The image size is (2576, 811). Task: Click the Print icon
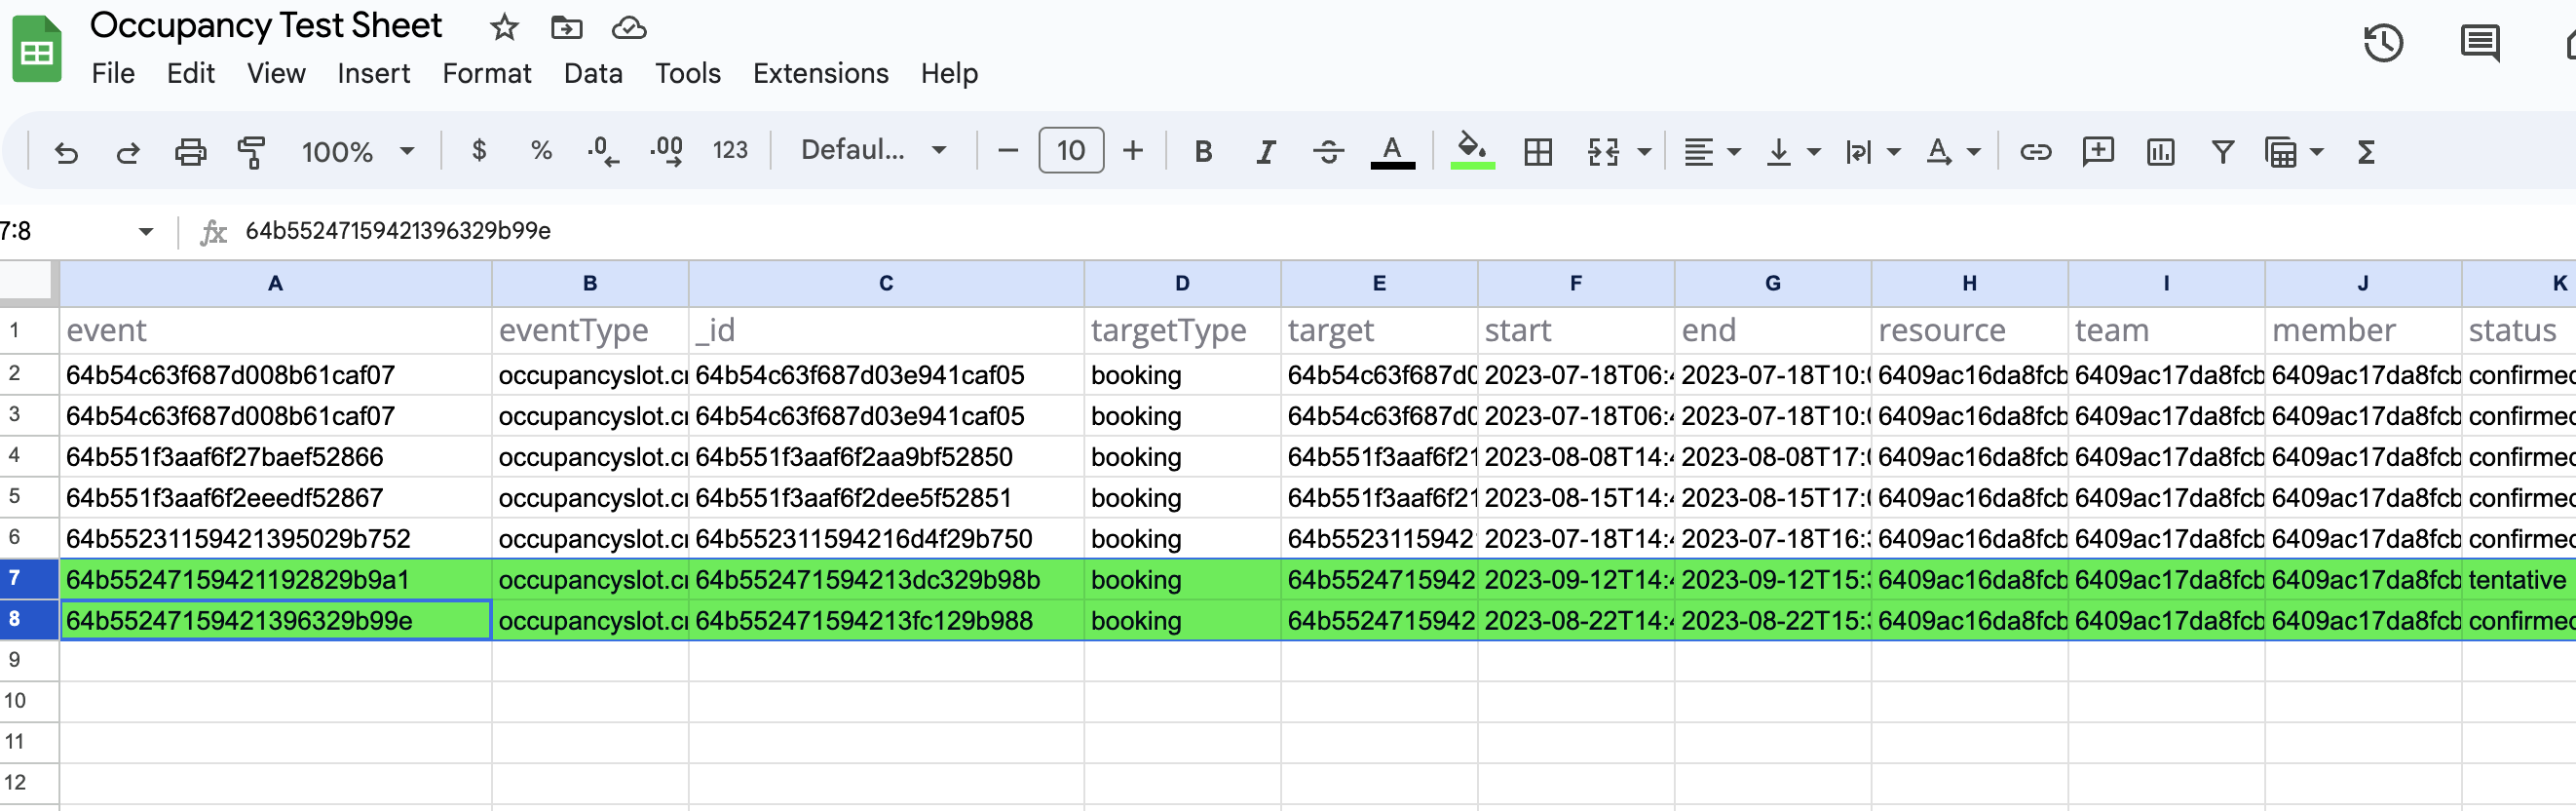pyautogui.click(x=190, y=152)
